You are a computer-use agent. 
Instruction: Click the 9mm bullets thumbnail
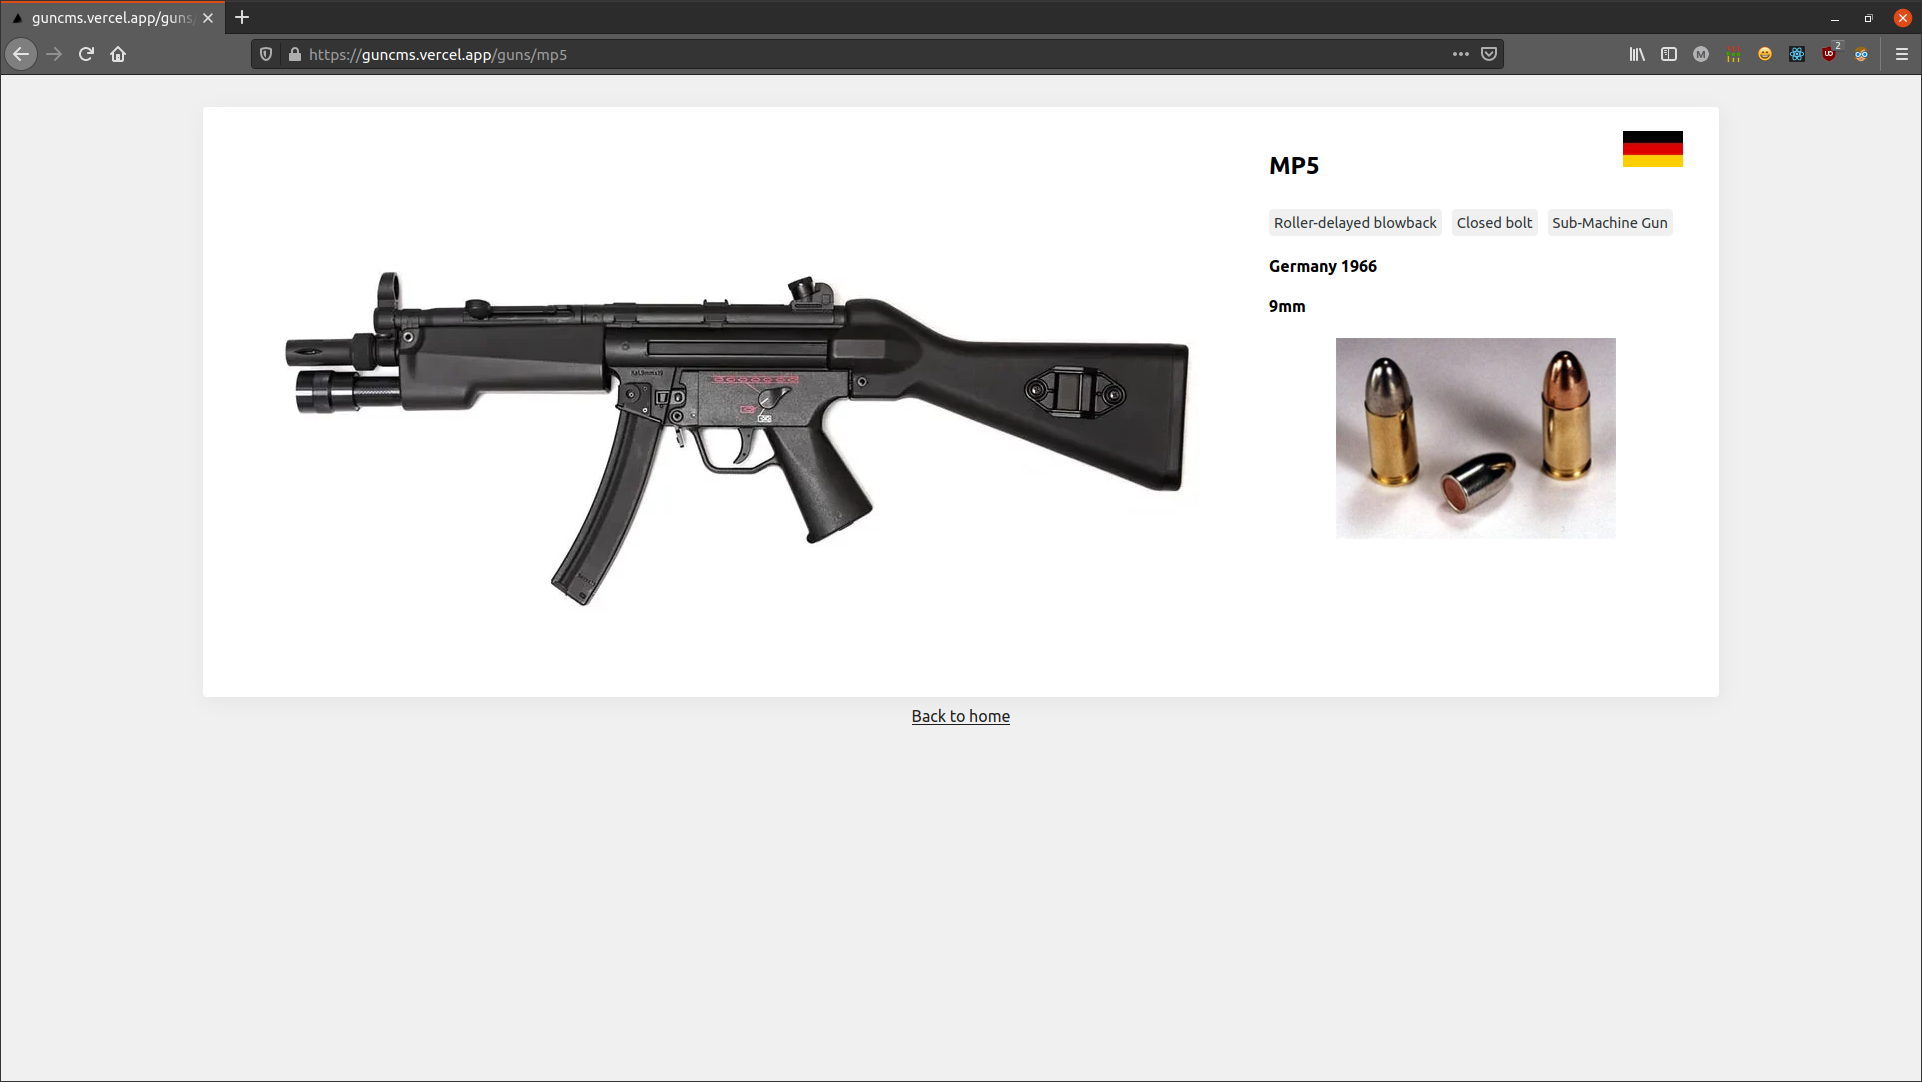[1475, 438]
